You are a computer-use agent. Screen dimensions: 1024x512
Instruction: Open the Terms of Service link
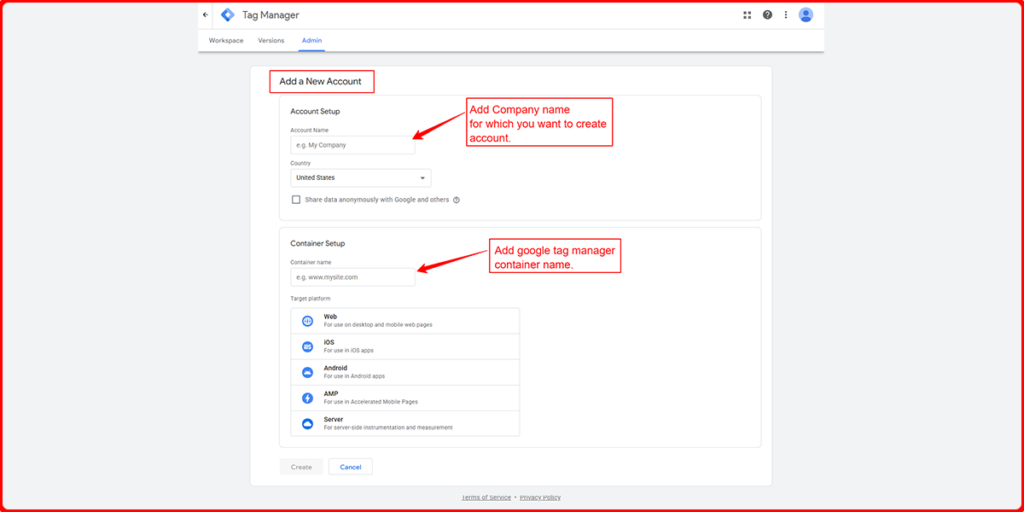487,498
